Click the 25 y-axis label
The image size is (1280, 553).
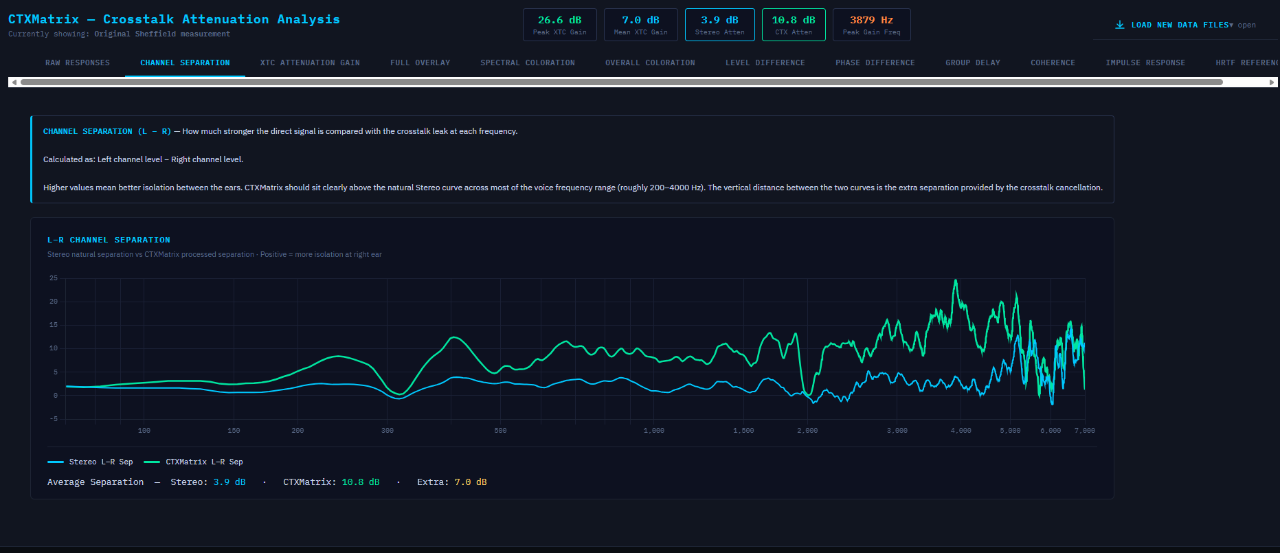53,278
